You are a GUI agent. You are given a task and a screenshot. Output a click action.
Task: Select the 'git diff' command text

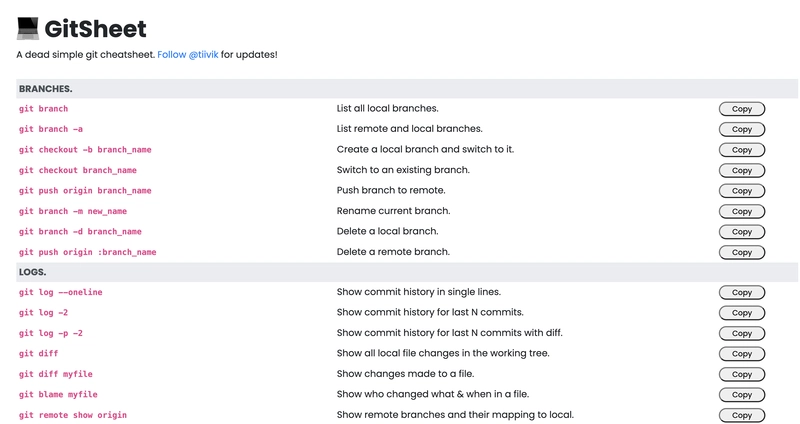tap(39, 354)
